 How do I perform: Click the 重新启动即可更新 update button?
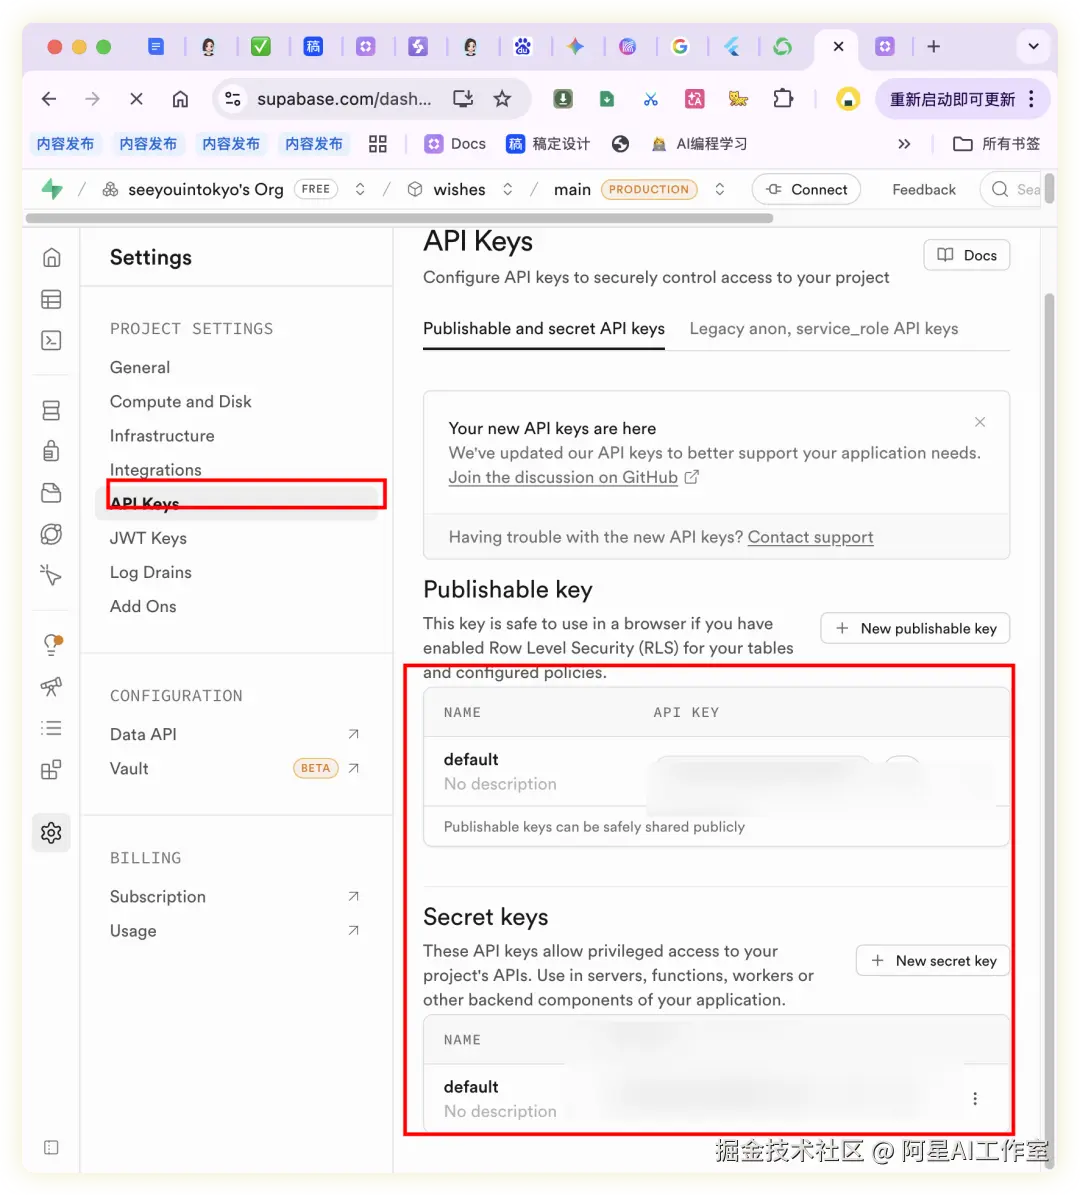click(x=953, y=99)
